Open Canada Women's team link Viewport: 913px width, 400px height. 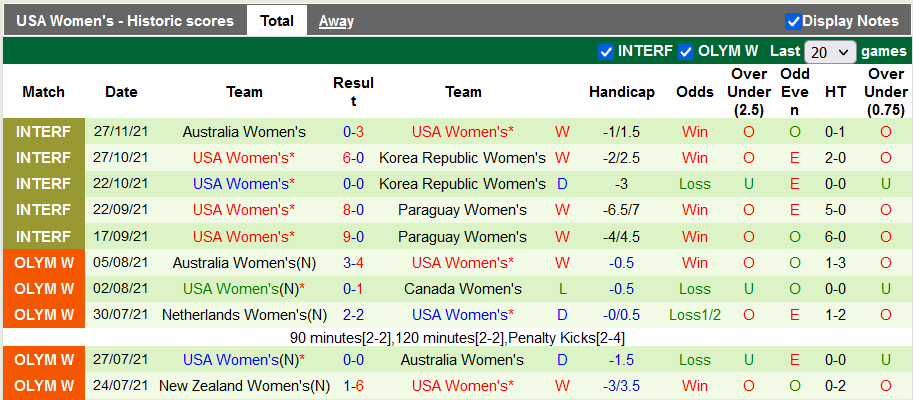pos(462,288)
